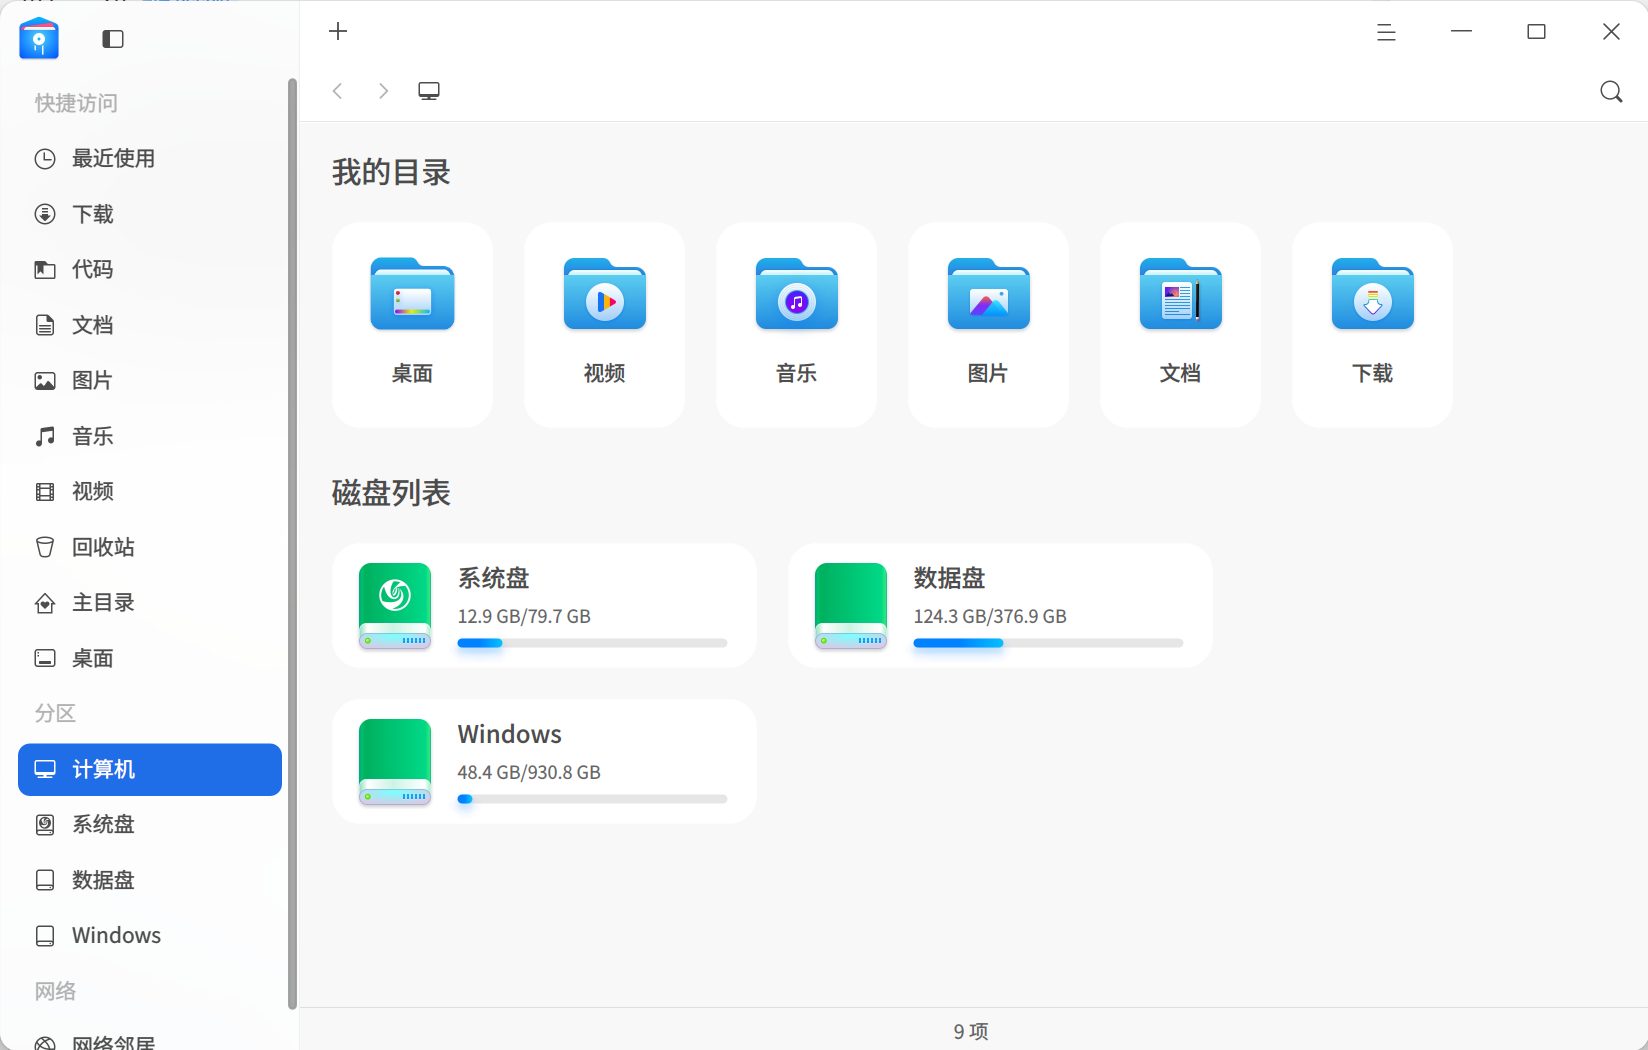Click the 系统盘 usage progress bar

592,643
